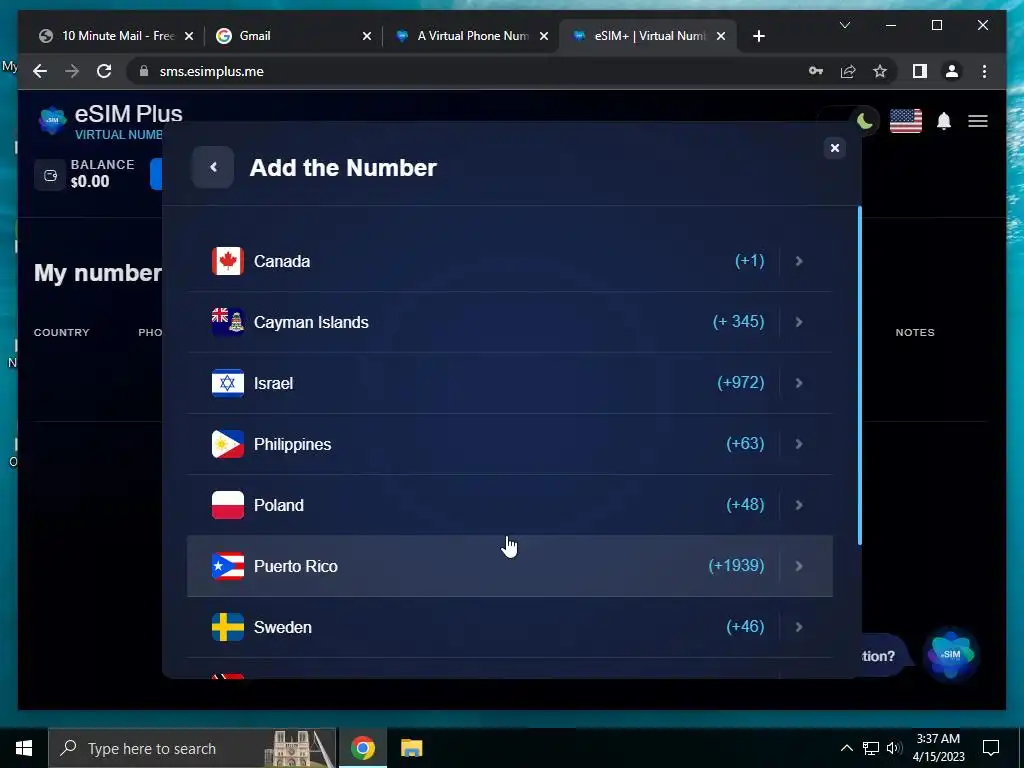Expand the Israel row chevron
The width and height of the screenshot is (1024, 768).
coord(799,383)
